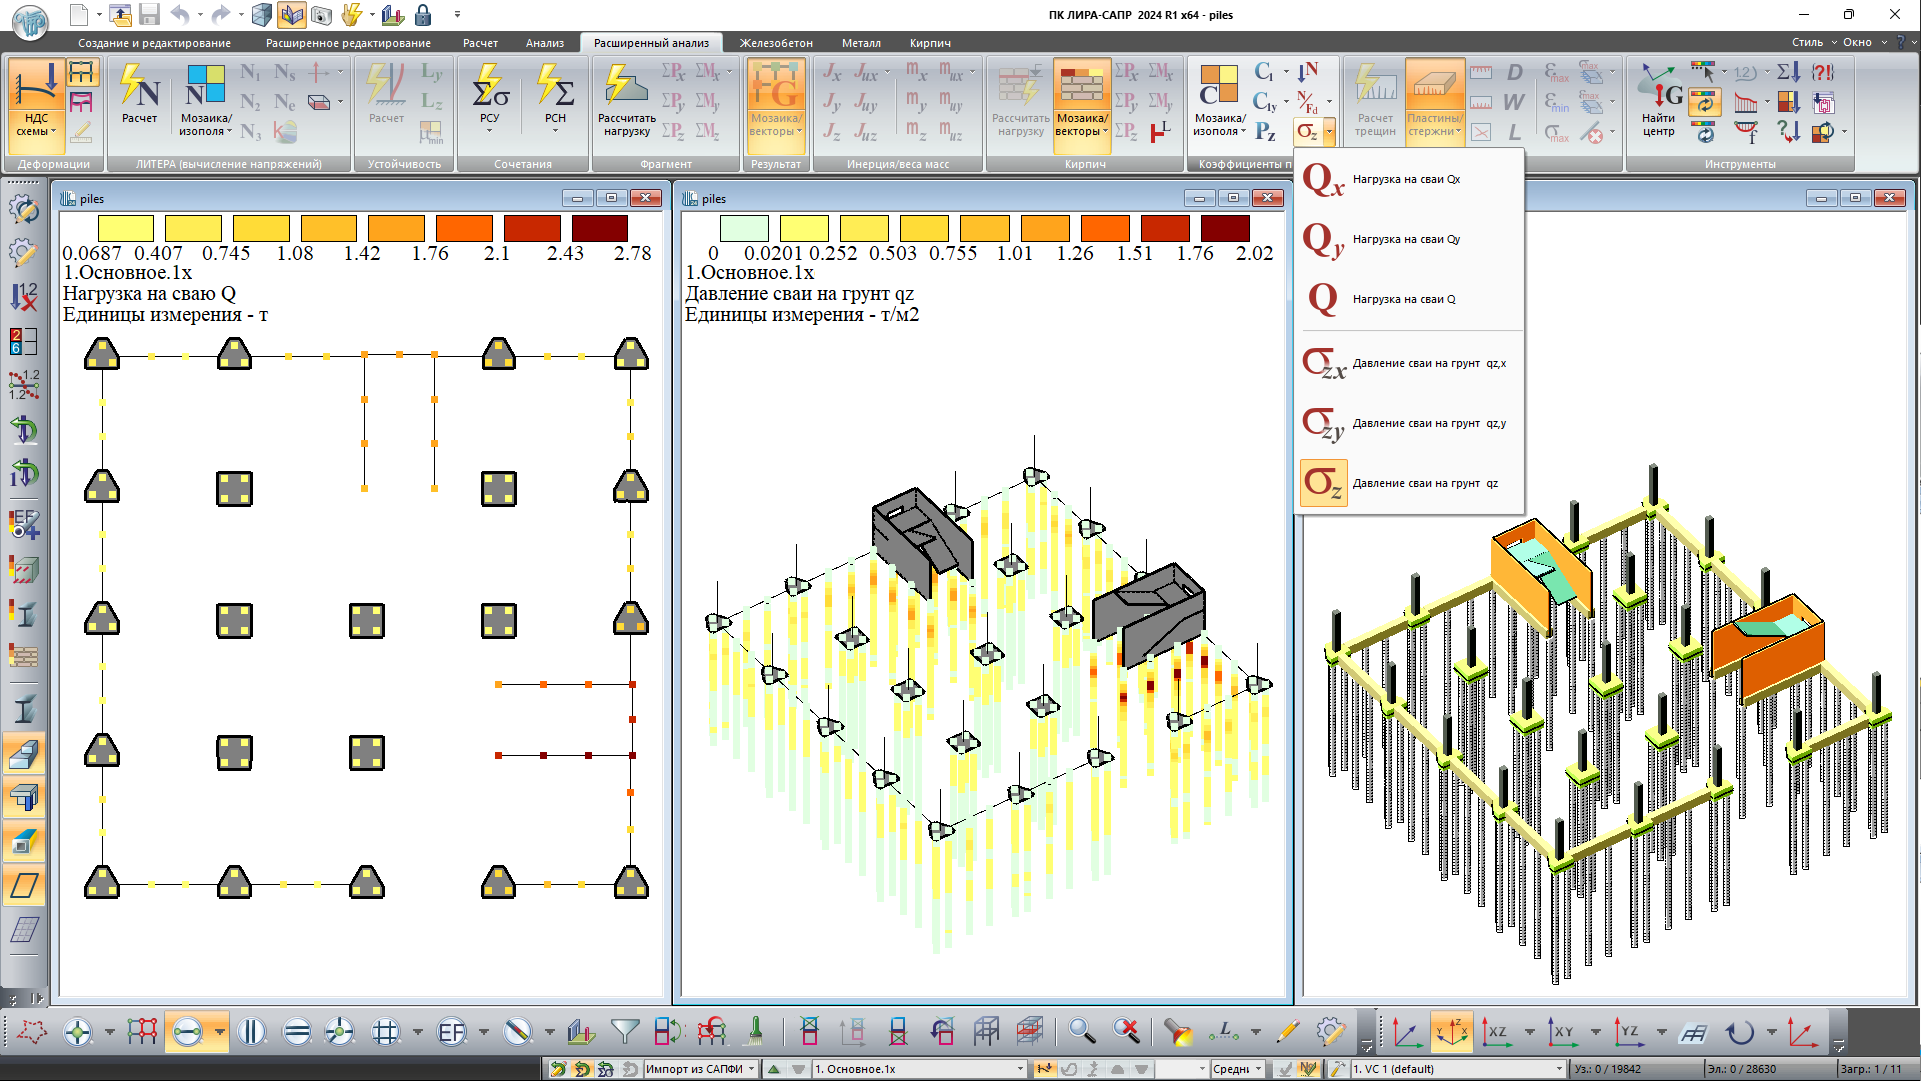
Task: Expand the 'Импорт из САПФИ' dropdown
Action: point(751,1069)
